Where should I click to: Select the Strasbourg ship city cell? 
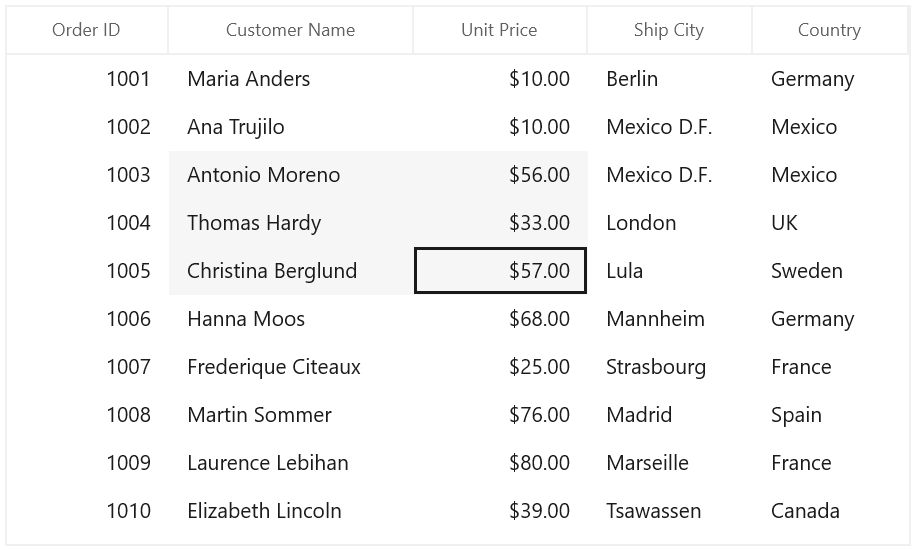tap(669, 366)
